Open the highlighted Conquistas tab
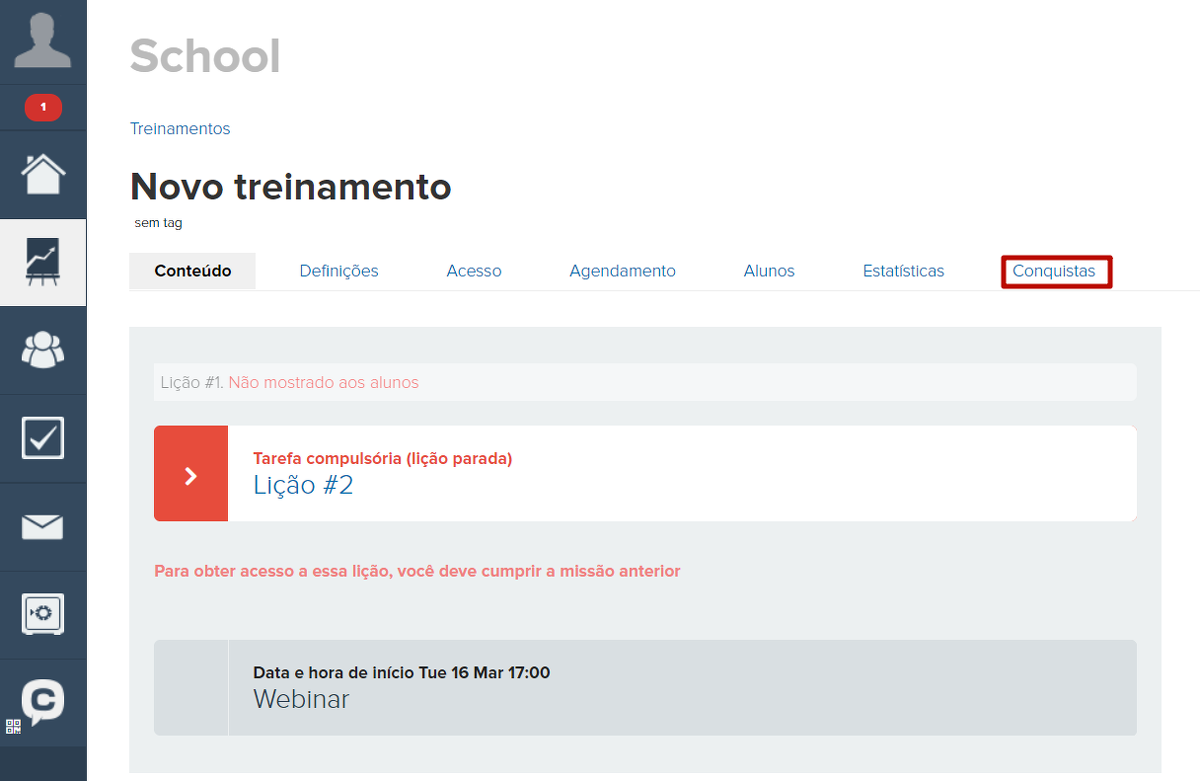This screenshot has width=1200, height=781. (1054, 271)
